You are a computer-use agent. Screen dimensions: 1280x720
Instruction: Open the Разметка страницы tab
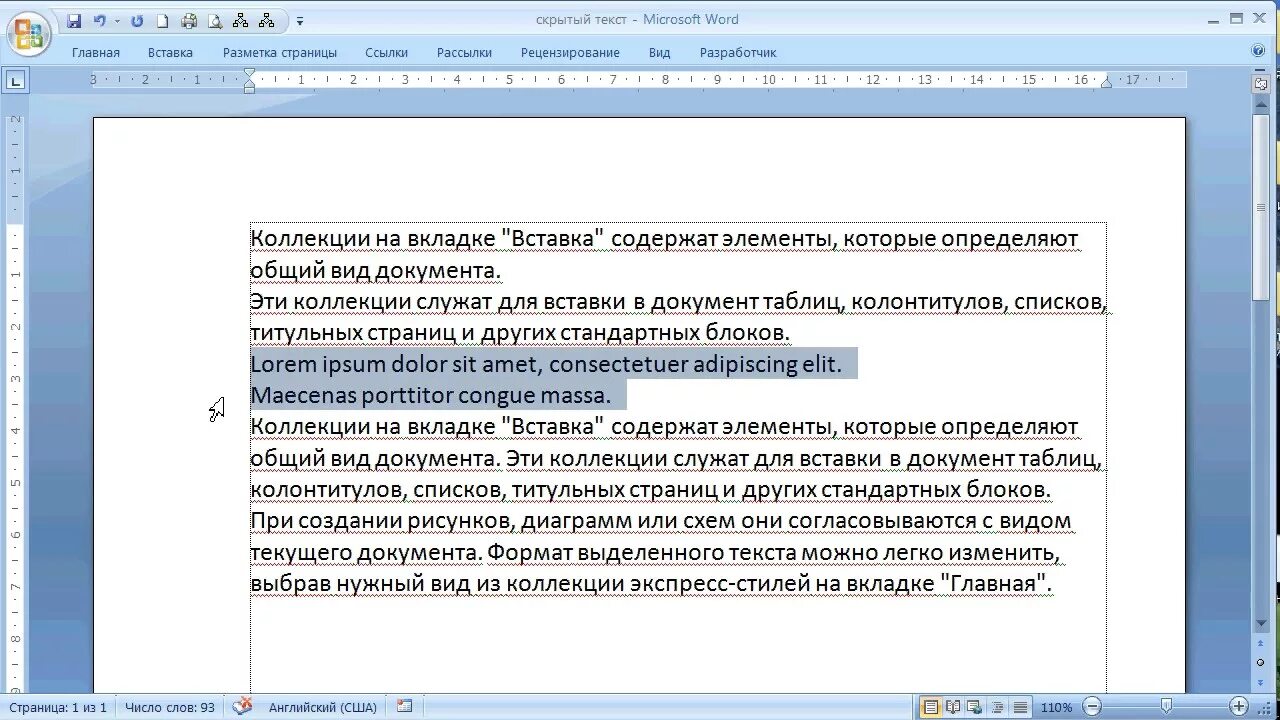(280, 53)
